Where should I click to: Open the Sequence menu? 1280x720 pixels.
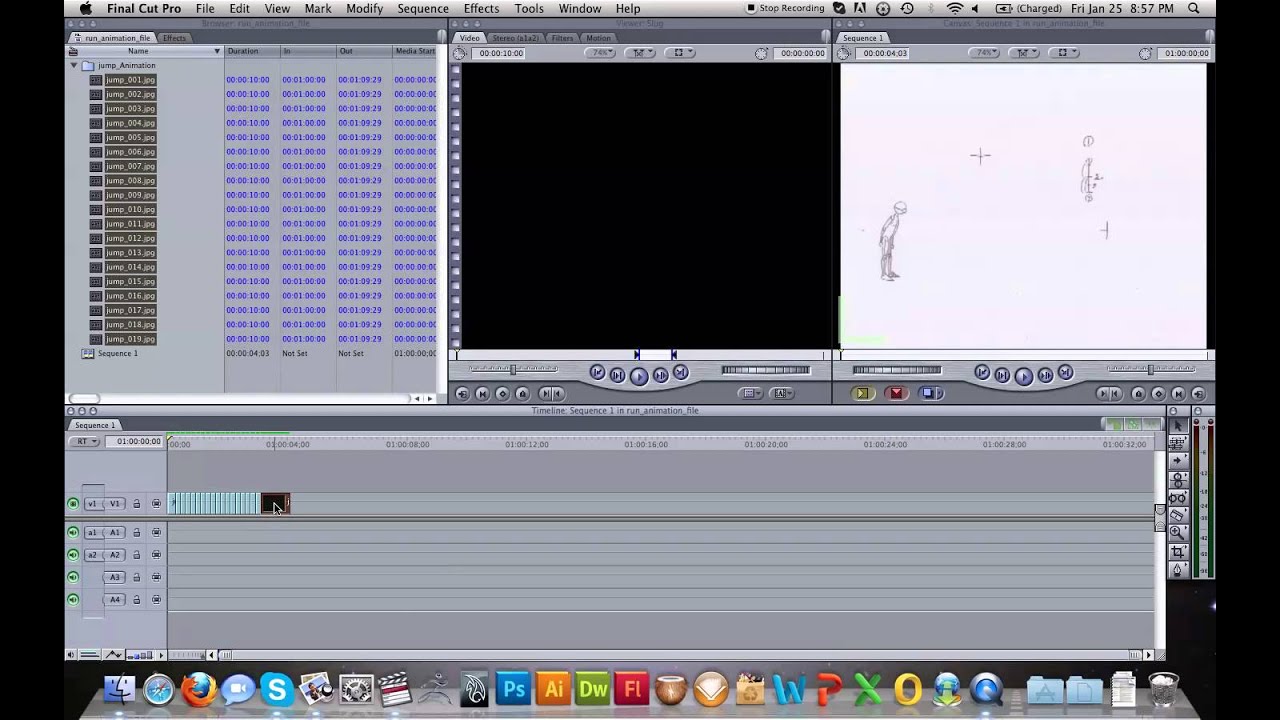click(423, 9)
